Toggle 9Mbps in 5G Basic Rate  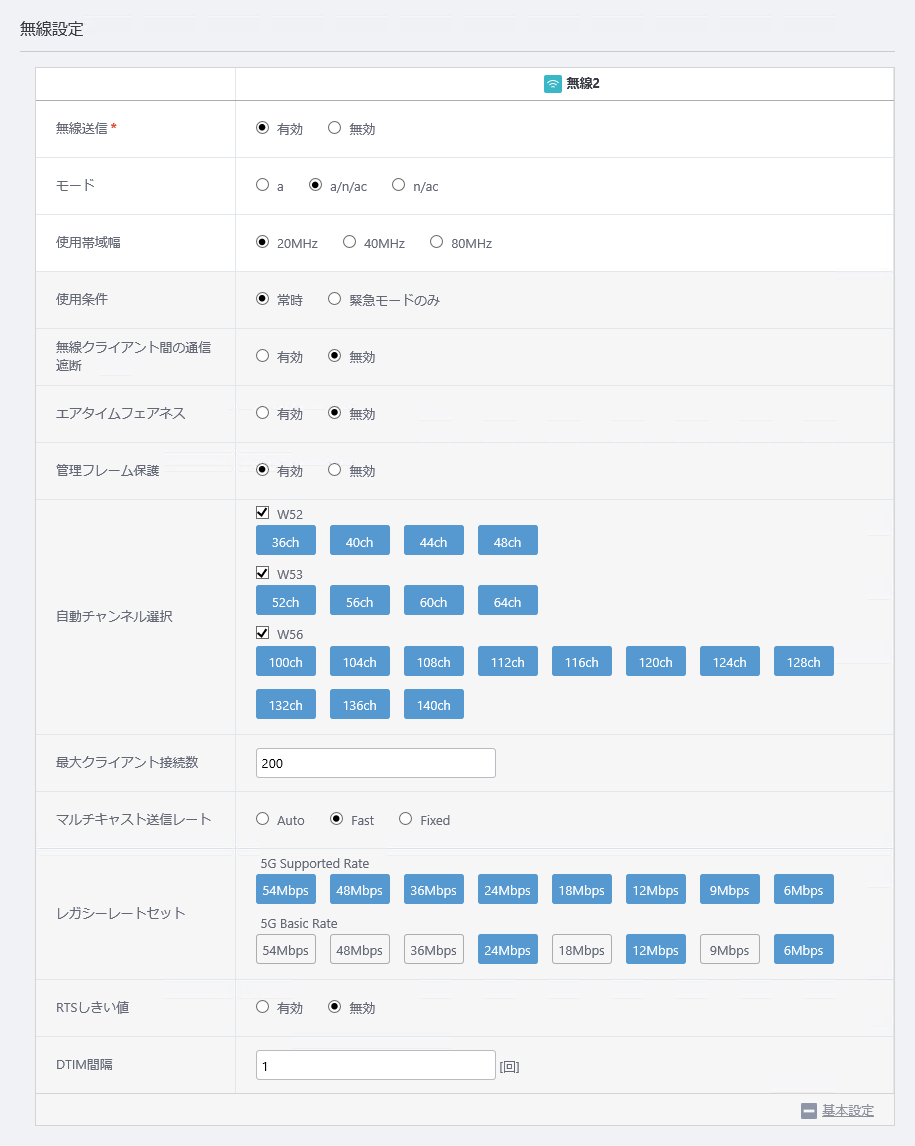pyautogui.click(x=729, y=949)
